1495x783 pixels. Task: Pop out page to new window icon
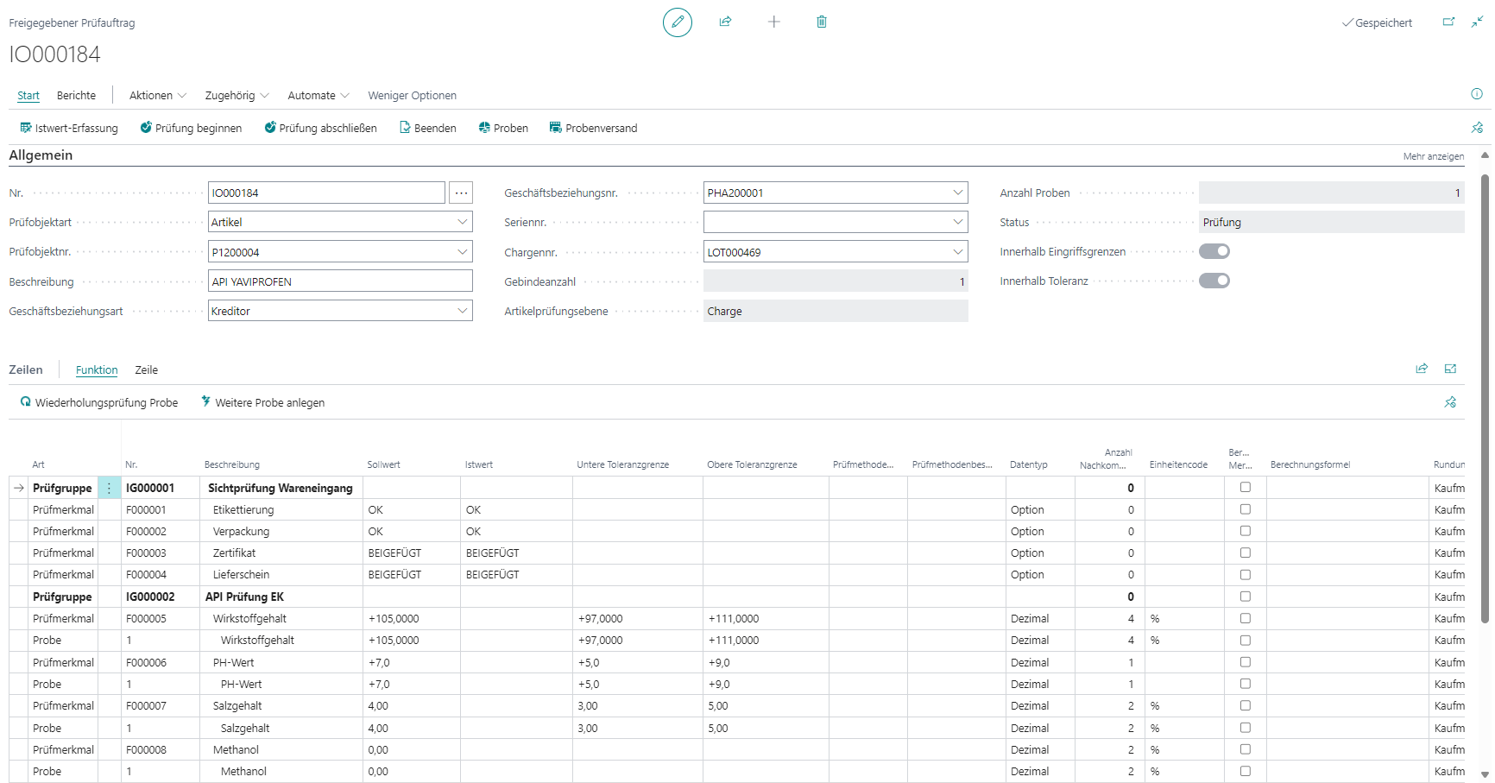[1449, 19]
